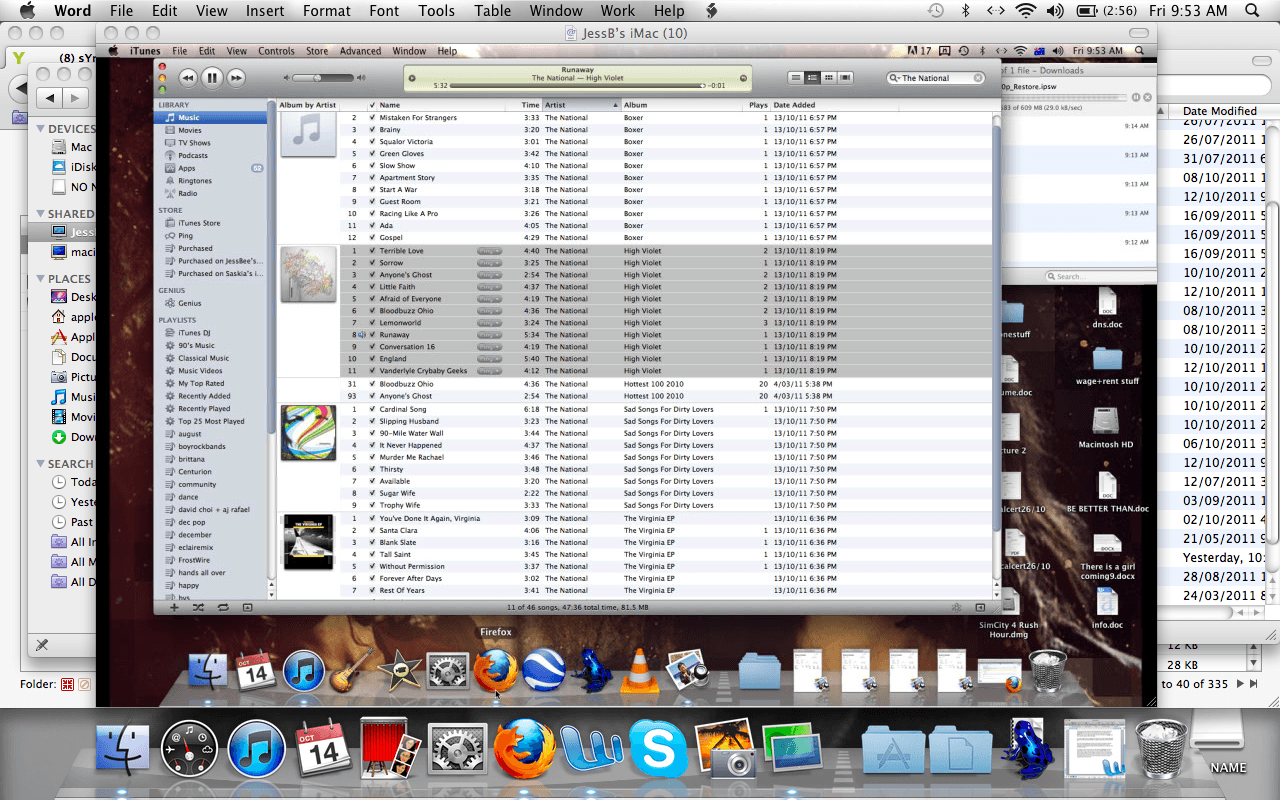Click the add playlist plus button
1280x800 pixels.
(174, 607)
